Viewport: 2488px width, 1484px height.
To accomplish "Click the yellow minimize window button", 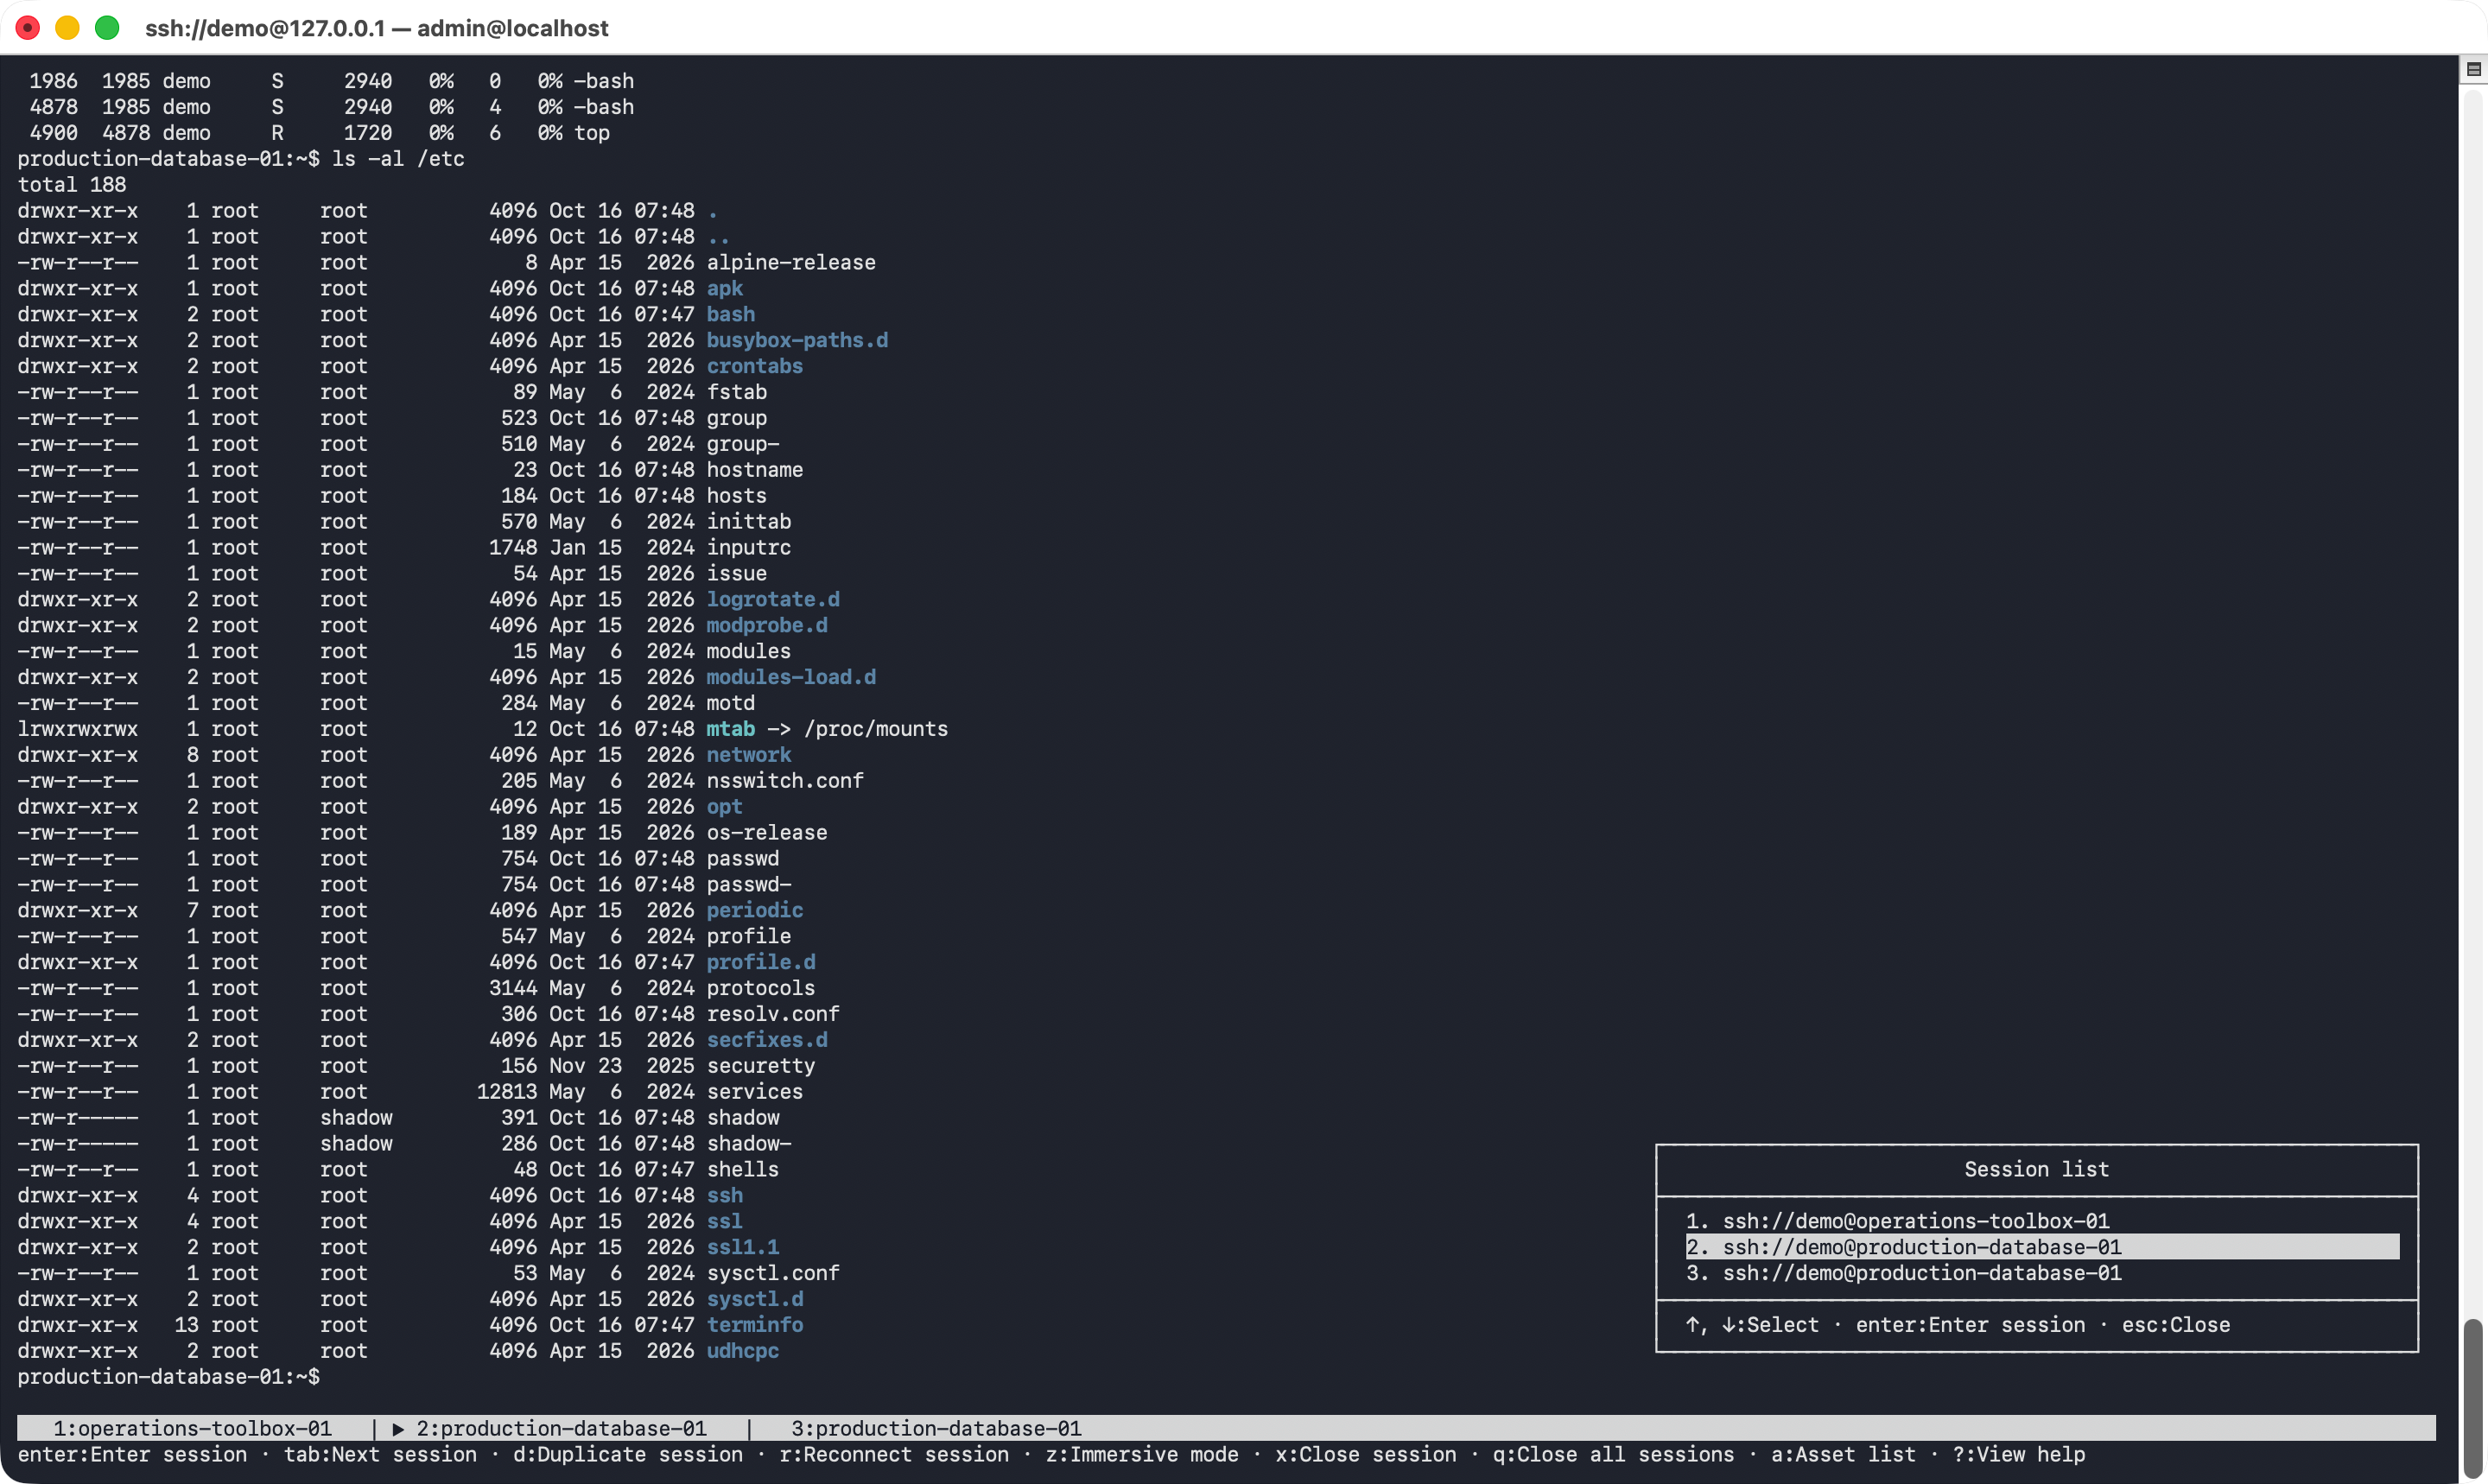I will [x=67, y=28].
